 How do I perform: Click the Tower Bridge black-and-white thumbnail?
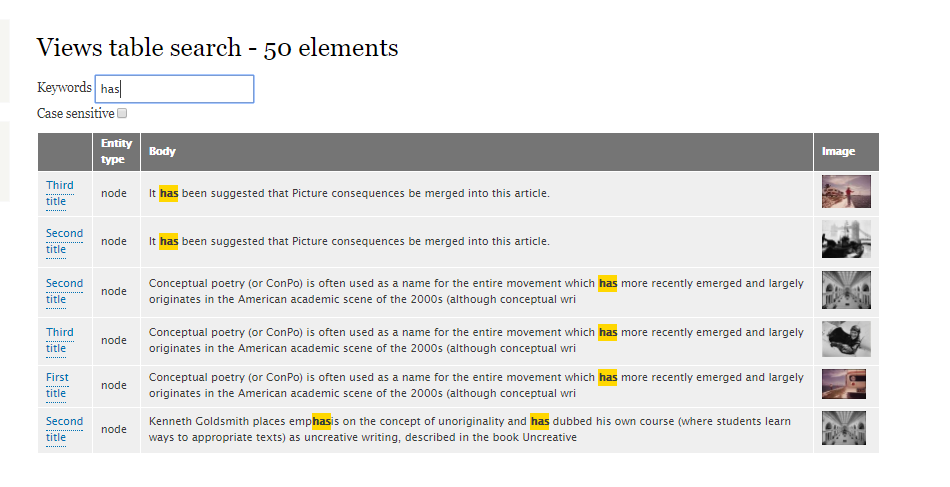(x=845, y=240)
